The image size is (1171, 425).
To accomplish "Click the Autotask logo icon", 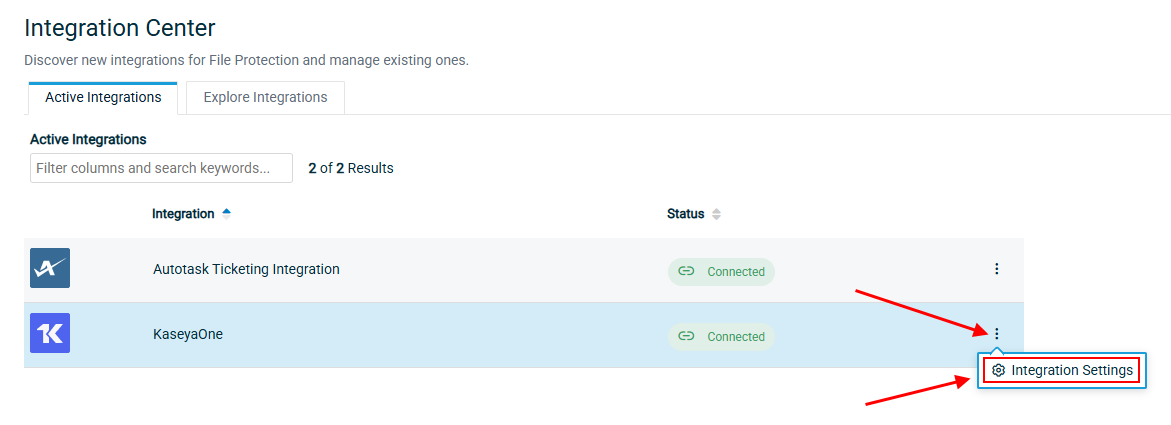I will pyautogui.click(x=50, y=268).
